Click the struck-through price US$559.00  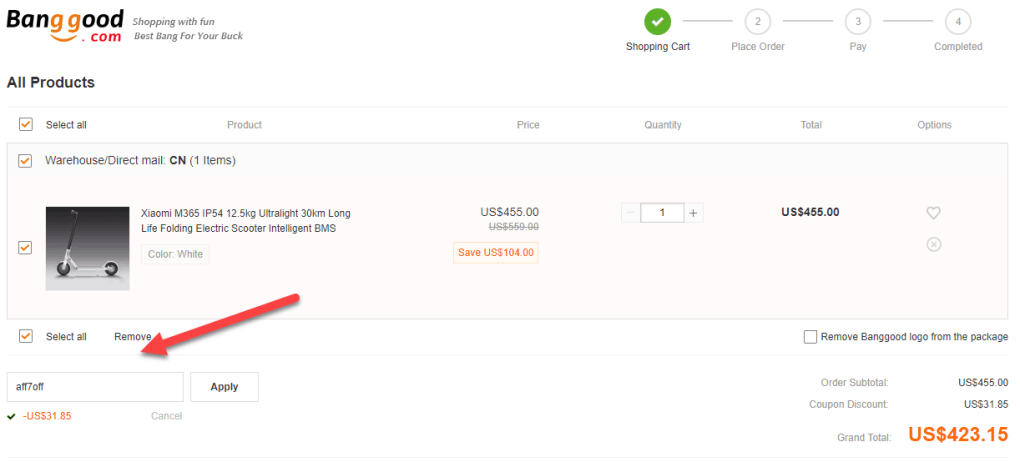[x=514, y=227]
